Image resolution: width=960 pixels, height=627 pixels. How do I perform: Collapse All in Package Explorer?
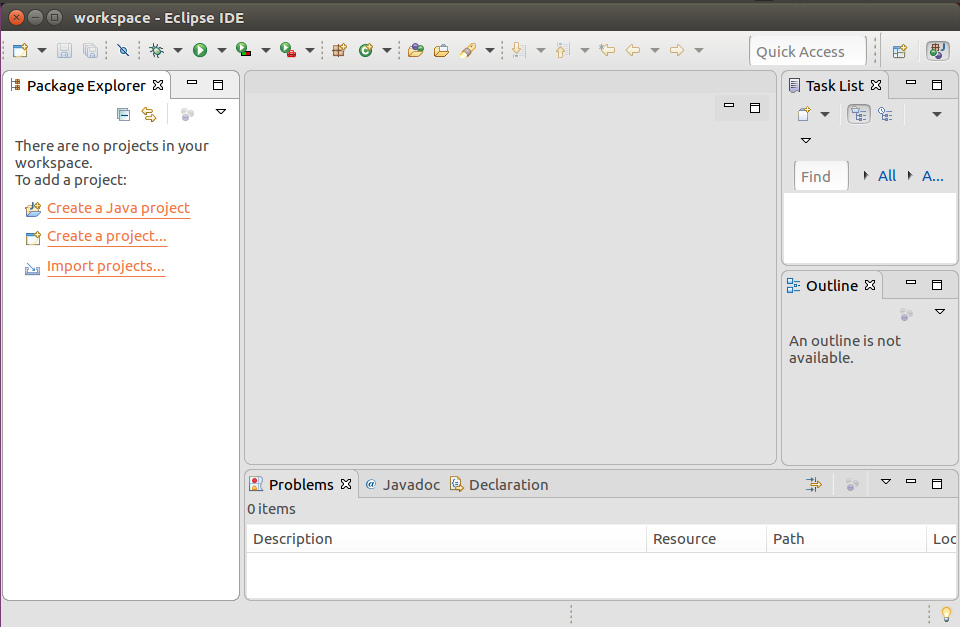[x=123, y=114]
